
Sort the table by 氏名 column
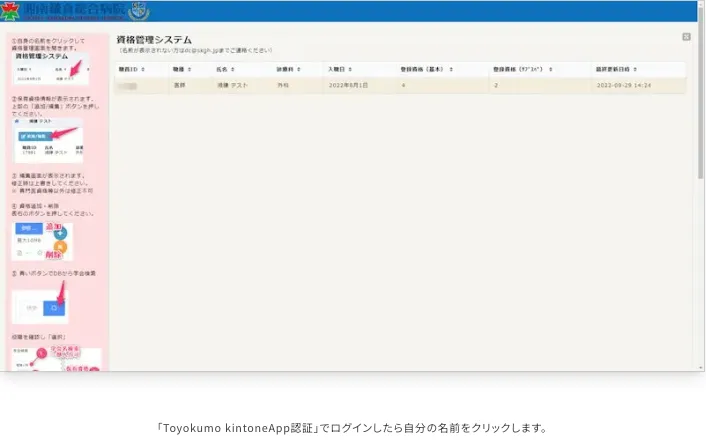tap(225, 69)
